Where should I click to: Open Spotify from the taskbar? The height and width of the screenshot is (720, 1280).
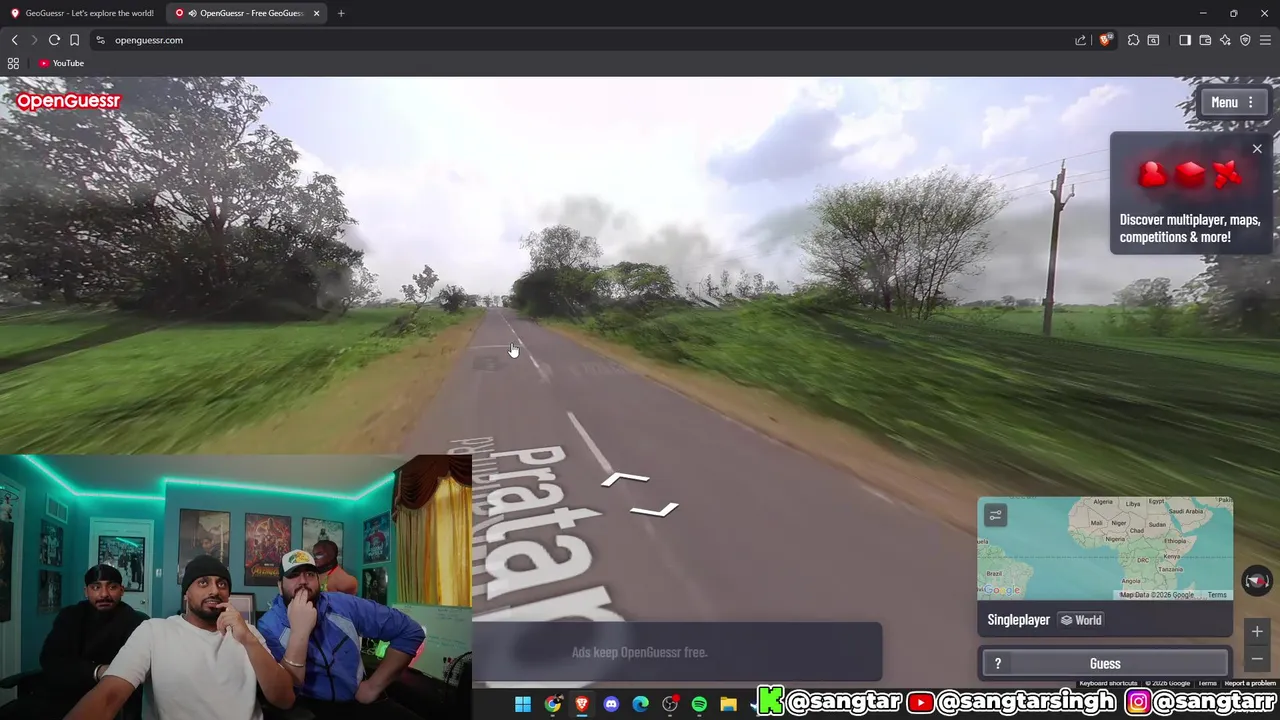click(699, 704)
